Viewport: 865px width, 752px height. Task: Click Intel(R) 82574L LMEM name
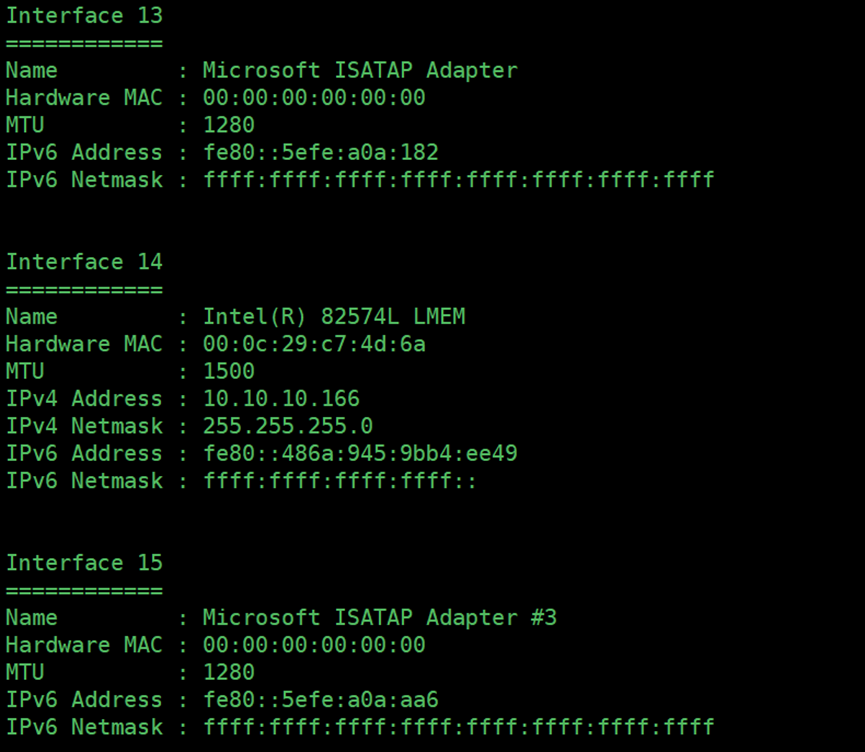(x=334, y=317)
